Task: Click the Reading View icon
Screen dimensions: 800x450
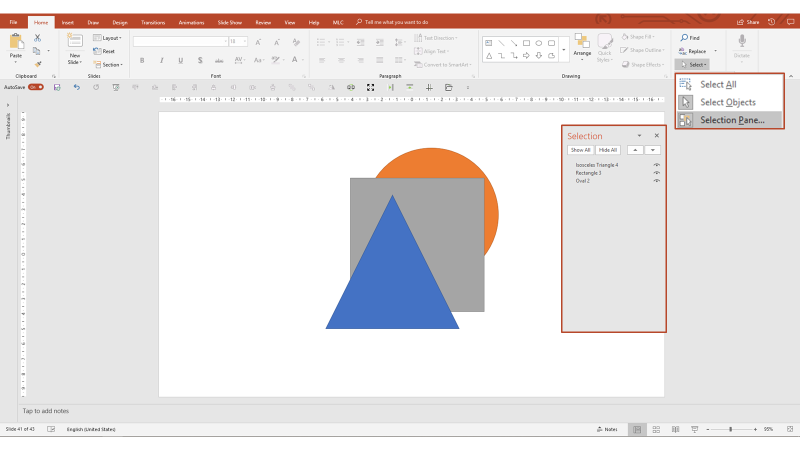Action: [676, 430]
